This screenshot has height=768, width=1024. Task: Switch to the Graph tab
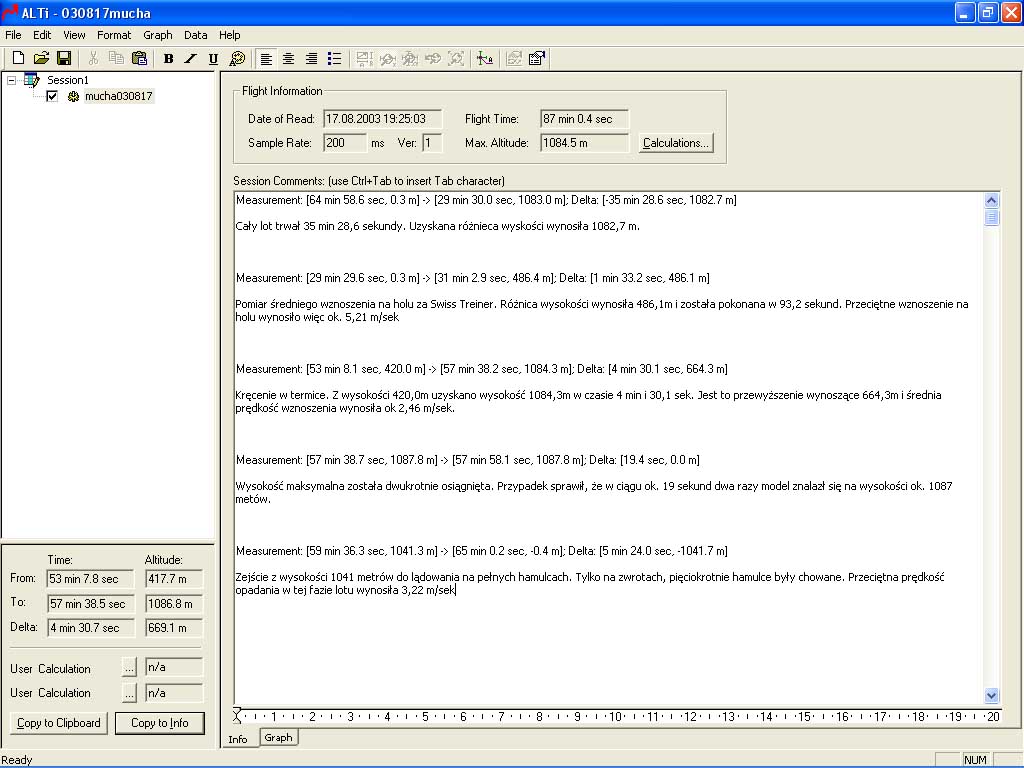pyautogui.click(x=278, y=738)
